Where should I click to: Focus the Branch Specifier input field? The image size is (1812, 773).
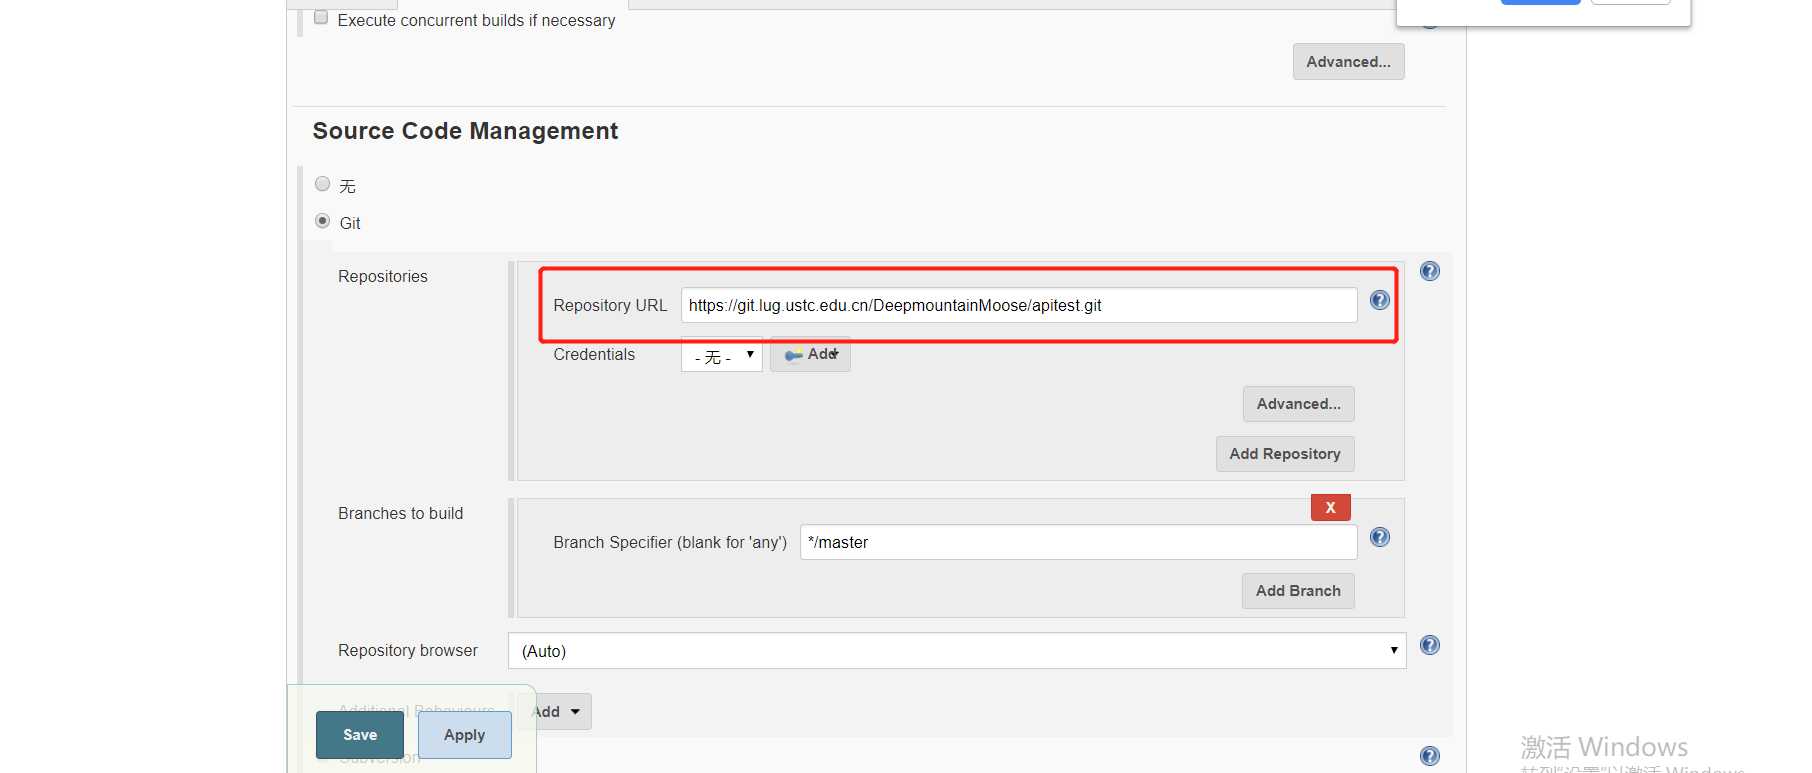click(1079, 542)
